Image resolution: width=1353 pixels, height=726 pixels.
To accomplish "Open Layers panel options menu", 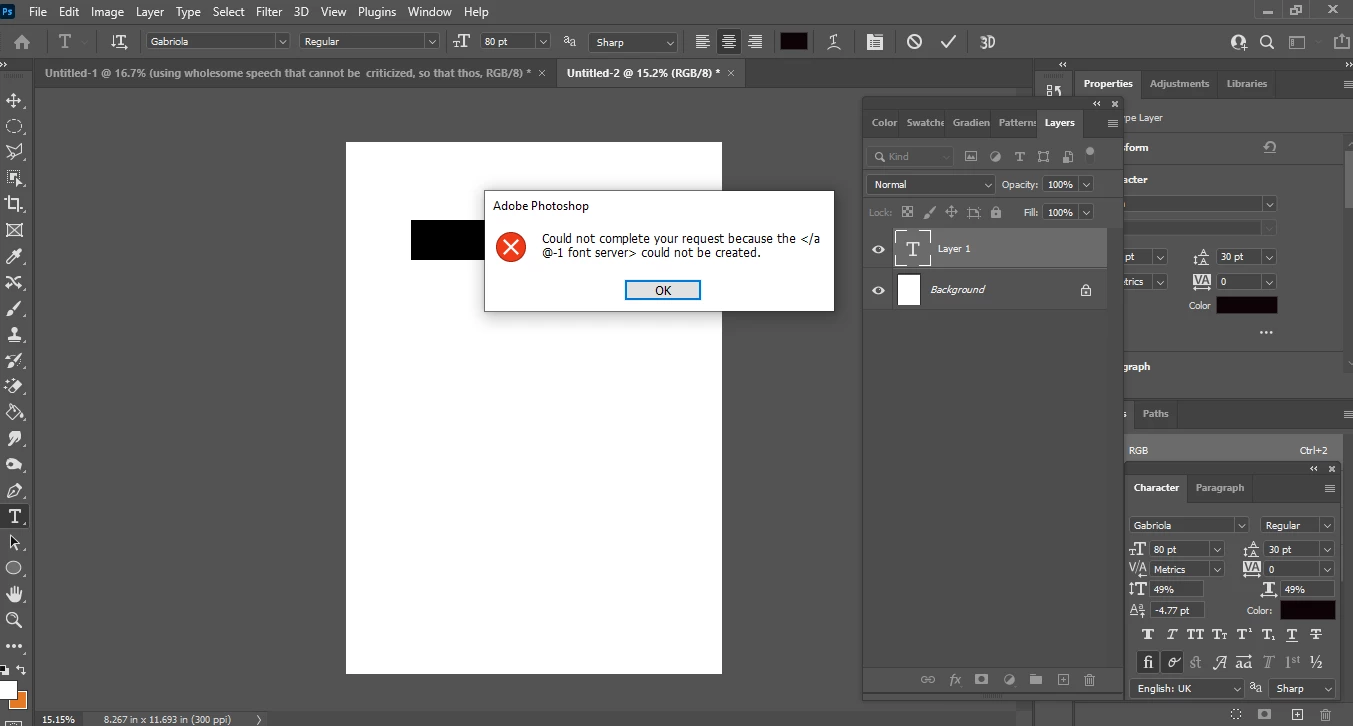I will pos(1113,123).
